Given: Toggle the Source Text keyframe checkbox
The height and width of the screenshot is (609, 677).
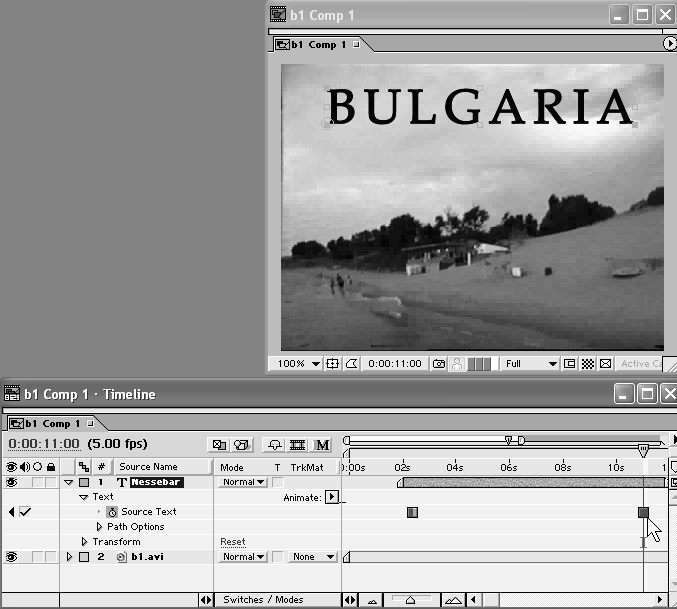Looking at the screenshot, I should [x=26, y=512].
